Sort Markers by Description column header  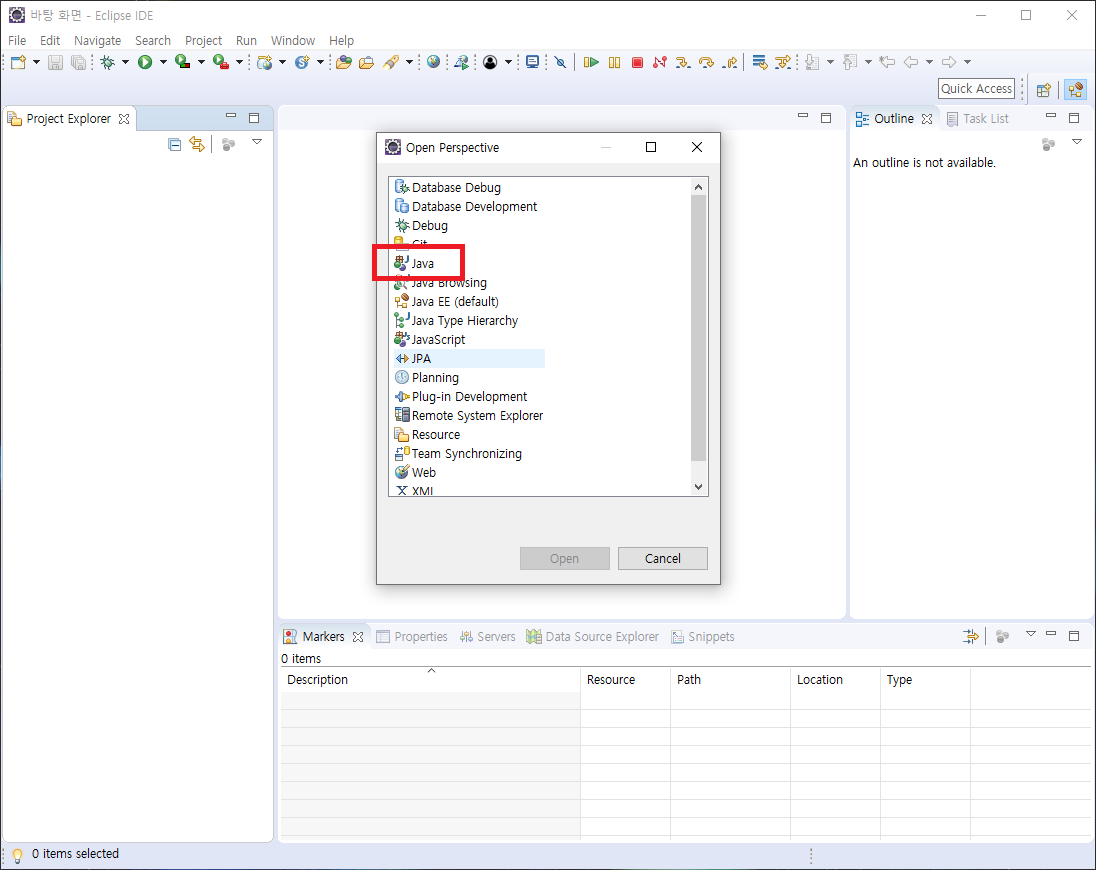tap(431, 679)
